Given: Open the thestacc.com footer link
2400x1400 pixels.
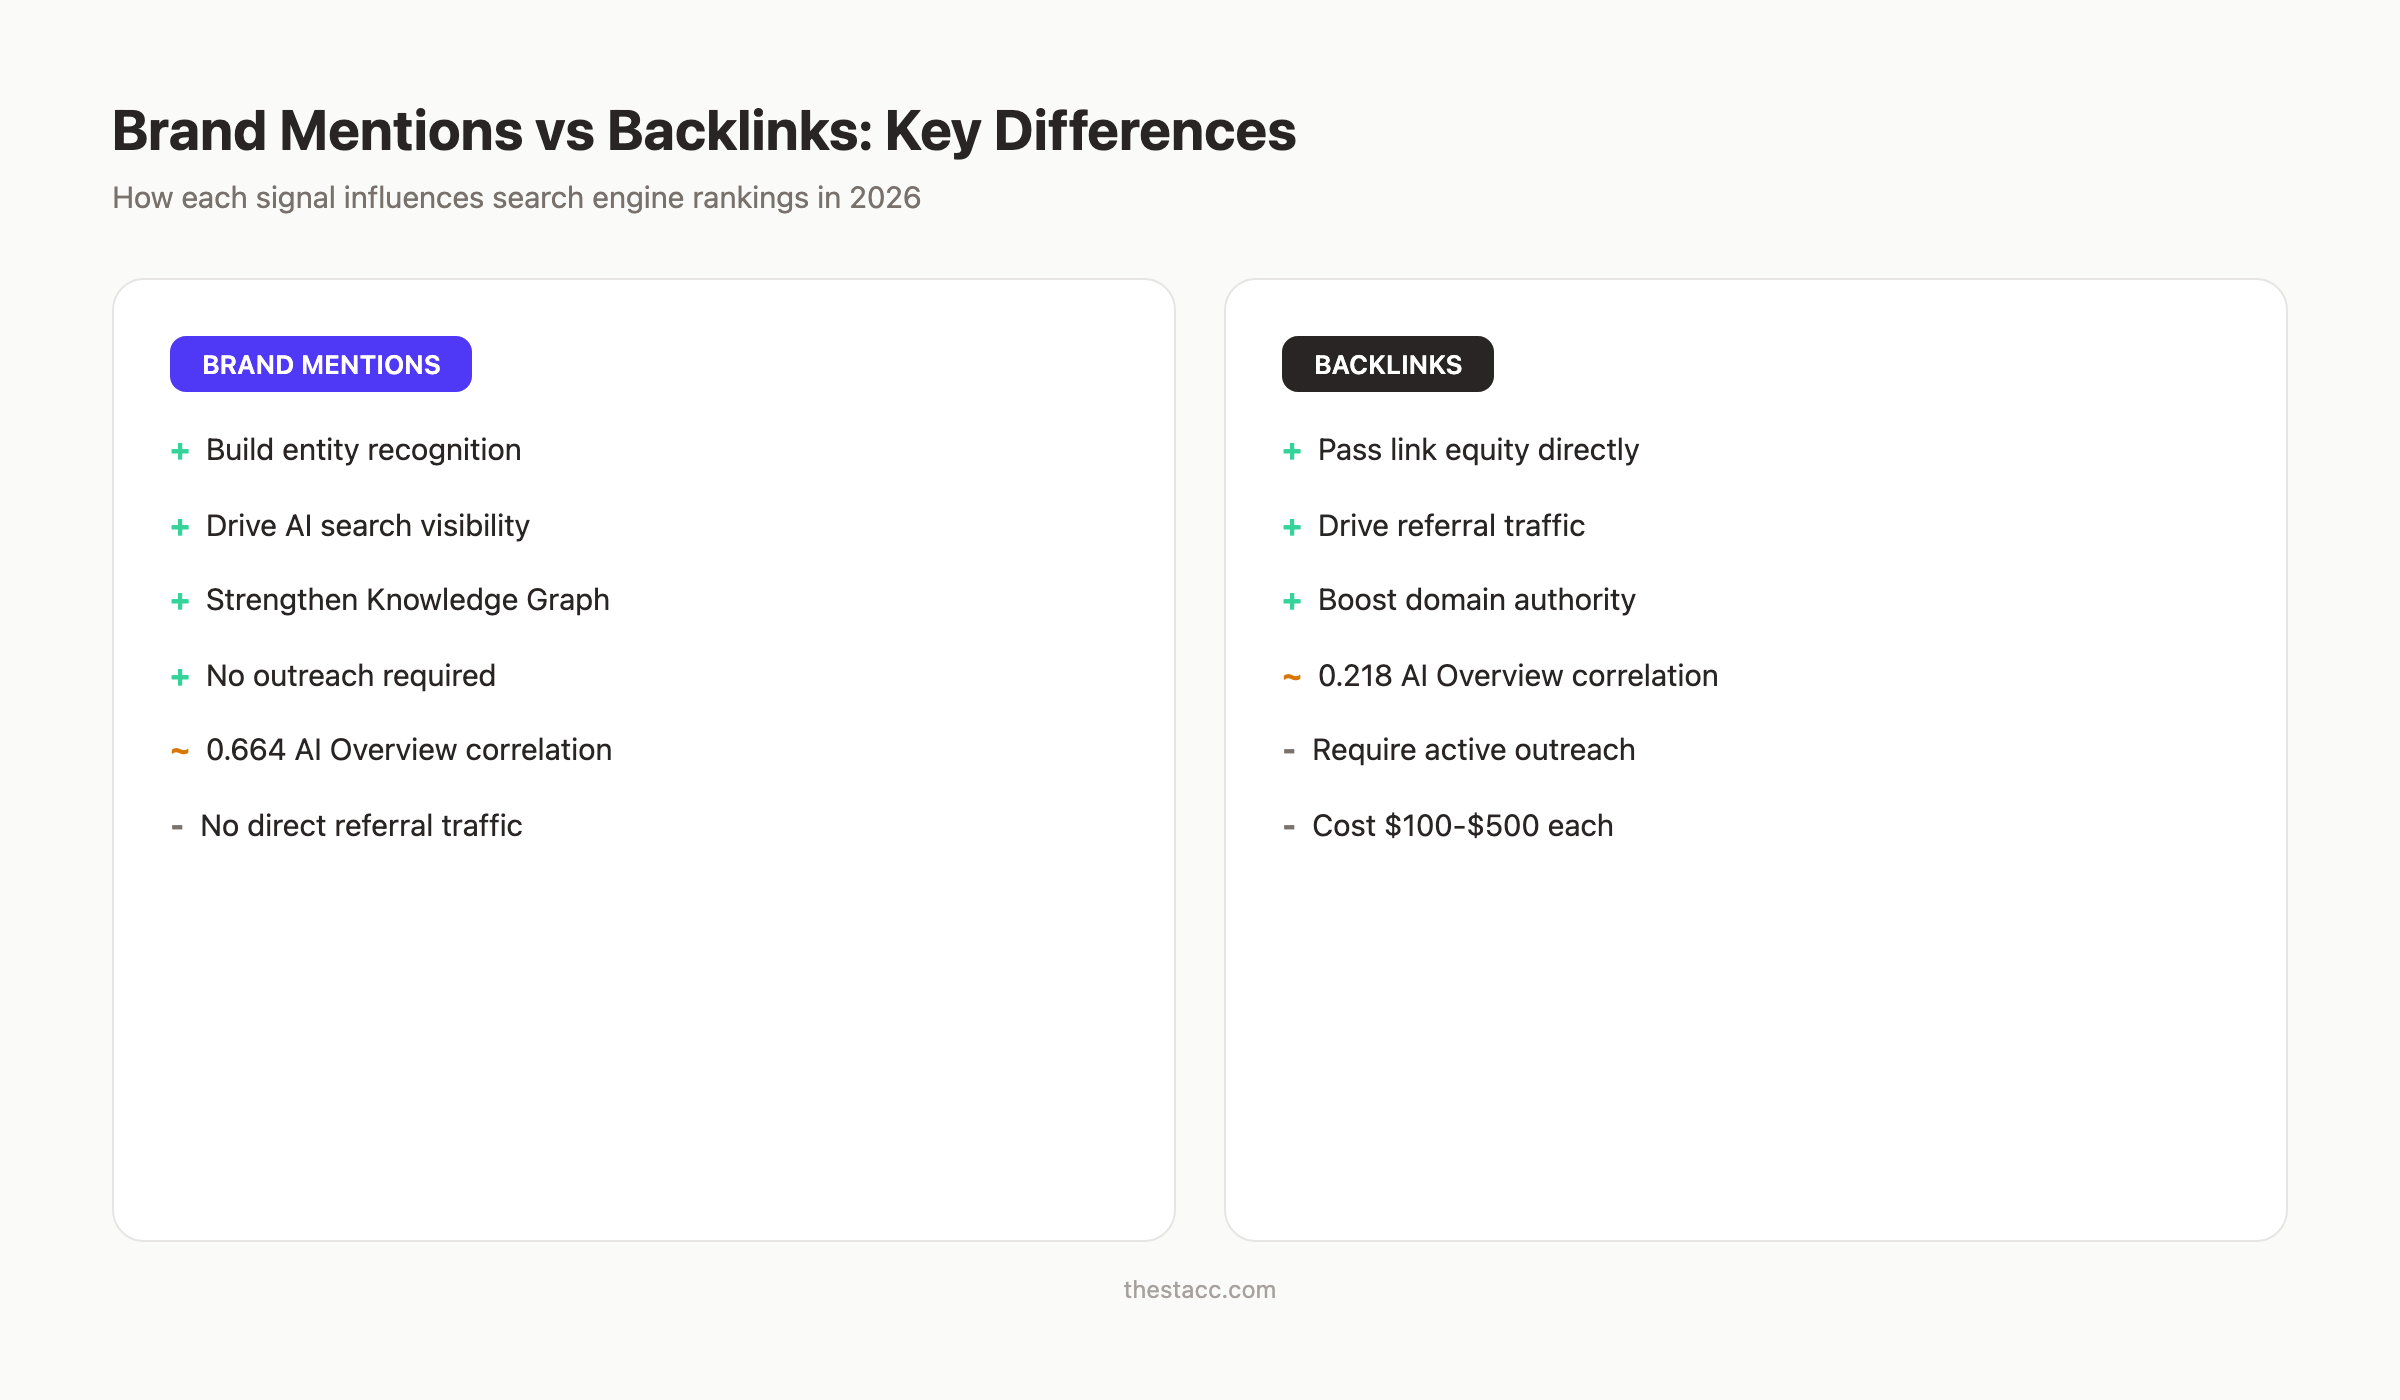Looking at the screenshot, I should coord(1199,1289).
